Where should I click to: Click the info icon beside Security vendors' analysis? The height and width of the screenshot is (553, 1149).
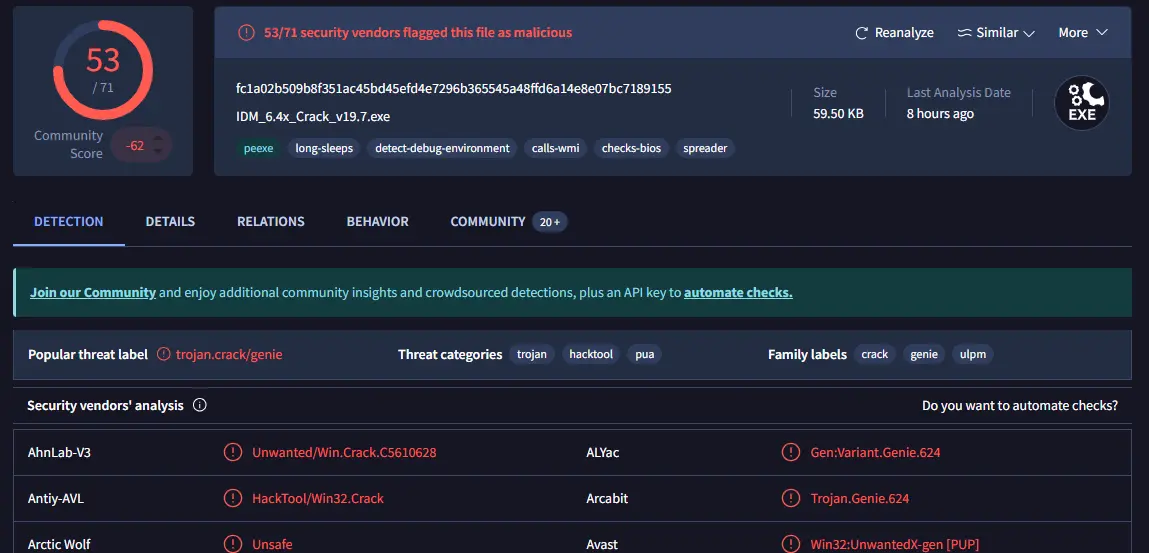[199, 405]
